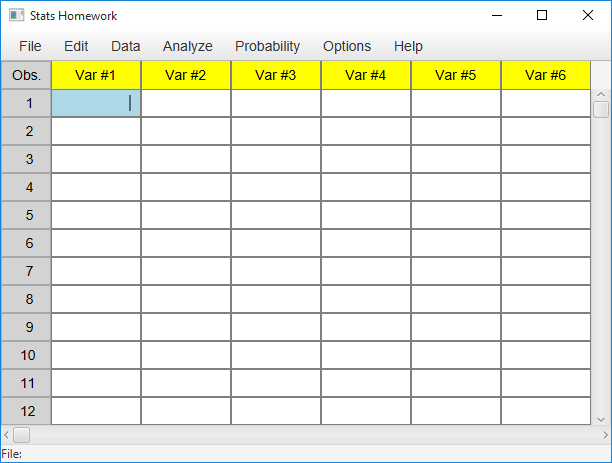Select the Var #1 column header

point(96,75)
